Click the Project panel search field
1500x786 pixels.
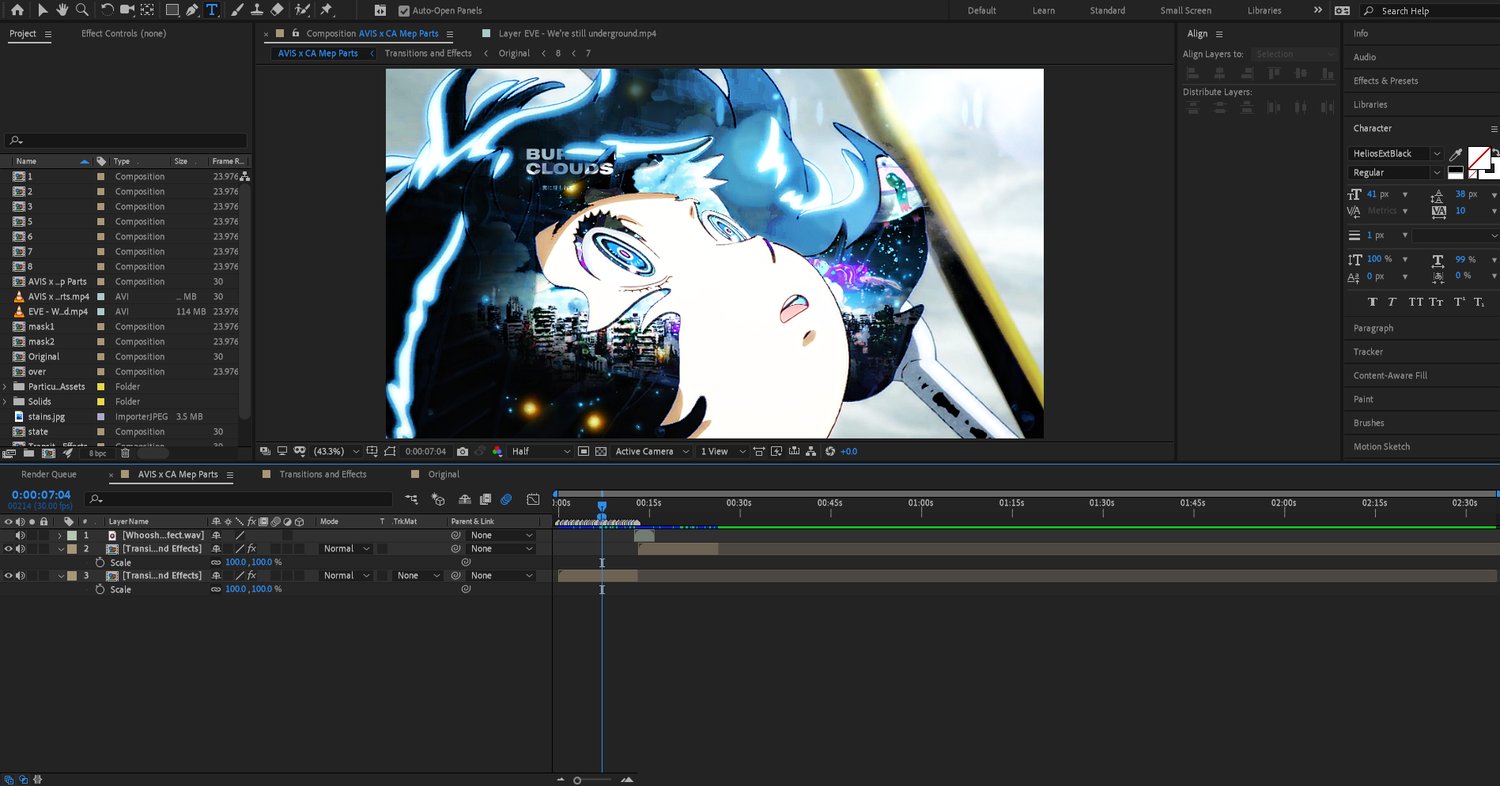(x=125, y=141)
